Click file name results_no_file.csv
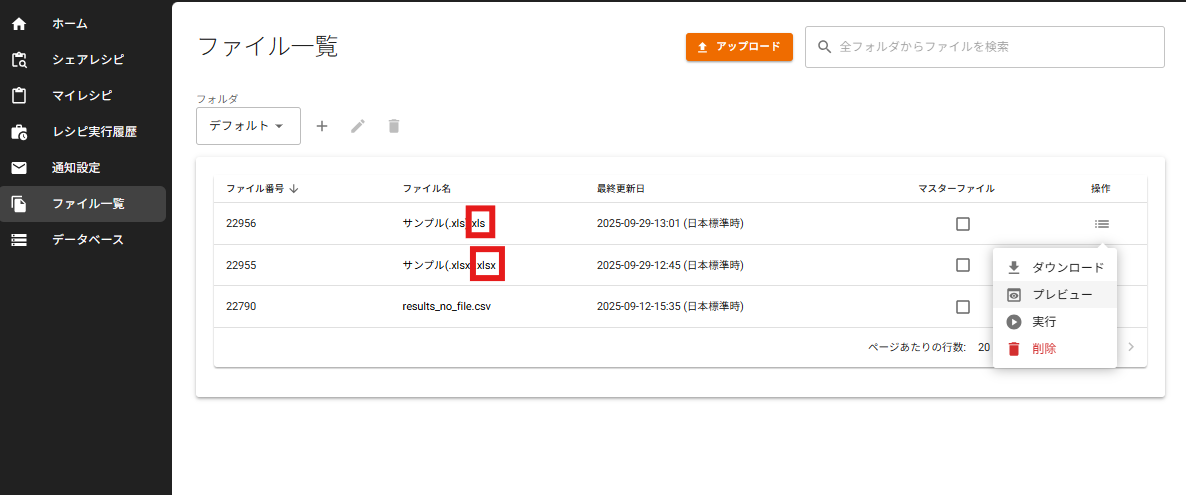This screenshot has height=495, width=1186. 448,307
